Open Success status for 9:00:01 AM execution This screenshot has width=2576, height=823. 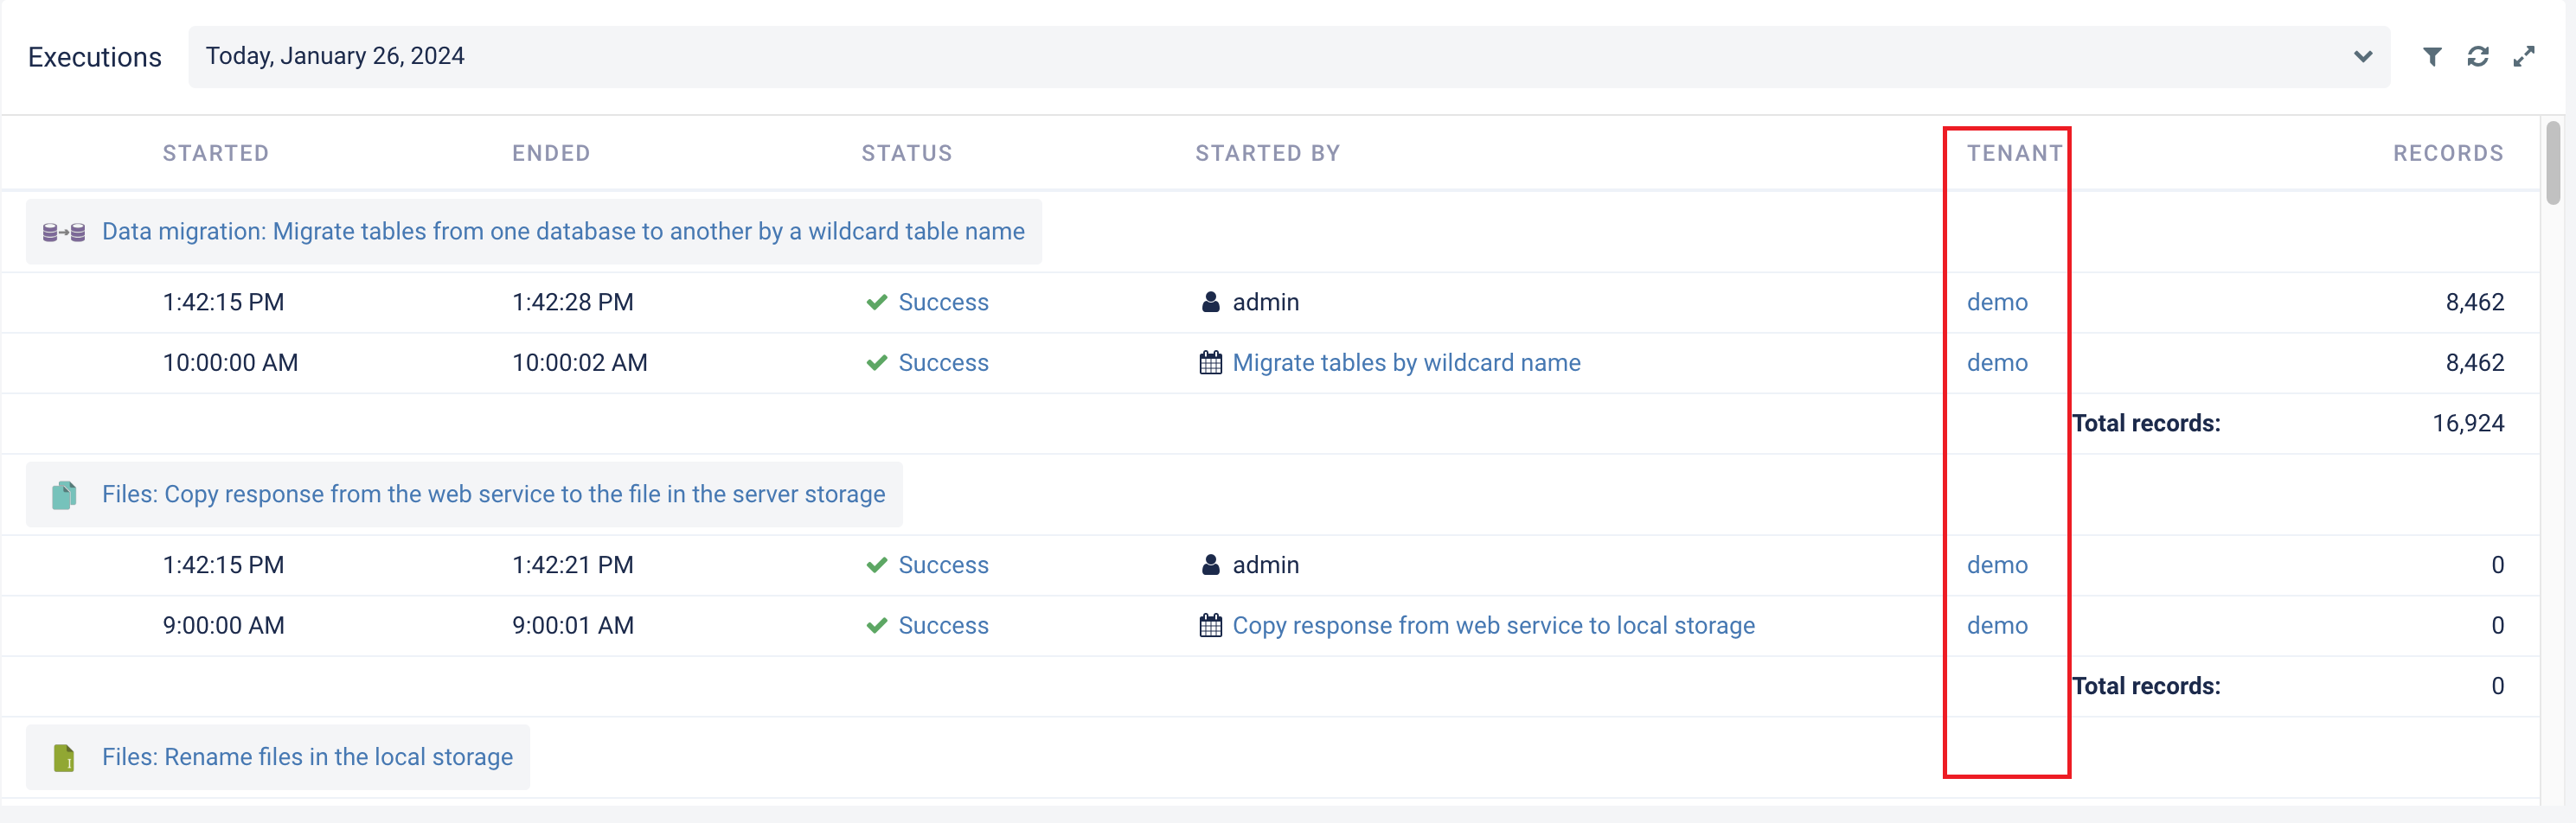point(943,626)
